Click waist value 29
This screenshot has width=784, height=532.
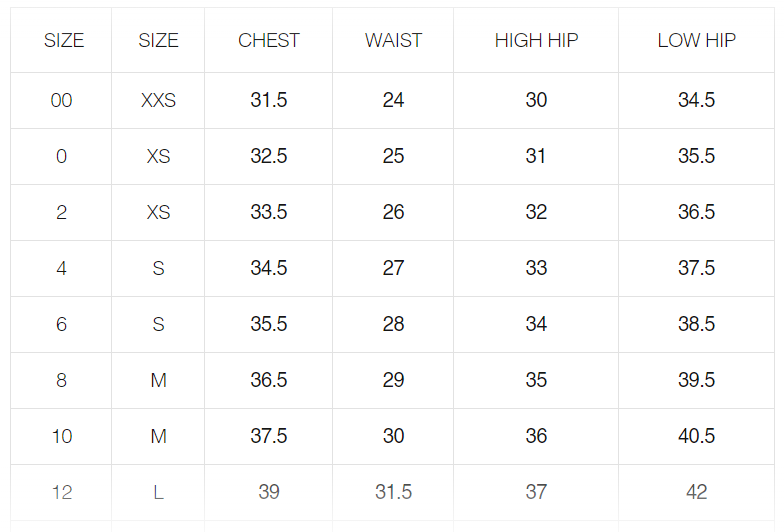tap(393, 381)
